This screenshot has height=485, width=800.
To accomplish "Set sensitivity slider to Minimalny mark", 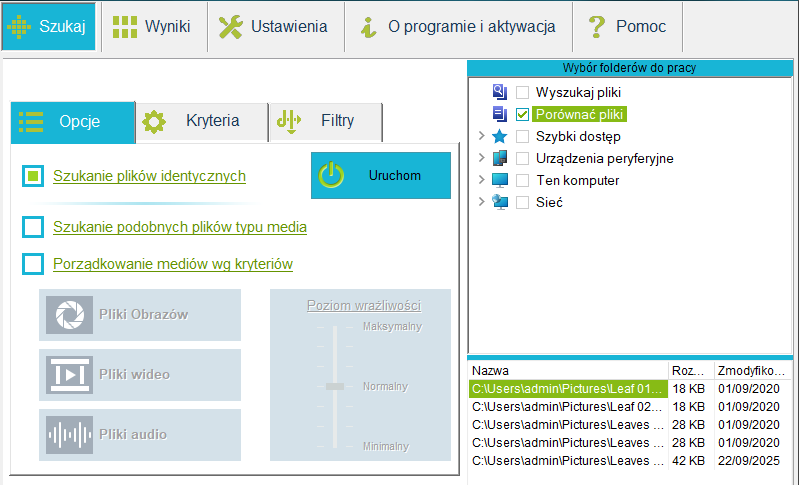I will (x=335, y=447).
